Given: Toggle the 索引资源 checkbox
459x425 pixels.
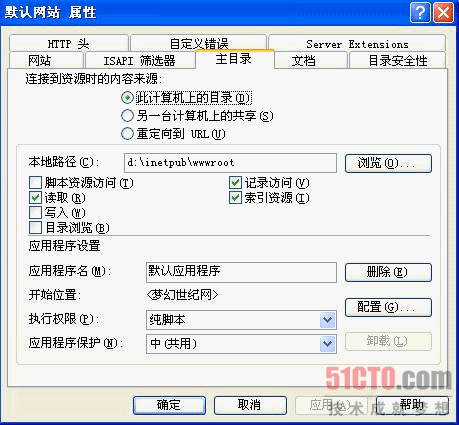Looking at the screenshot, I should [x=235, y=198].
